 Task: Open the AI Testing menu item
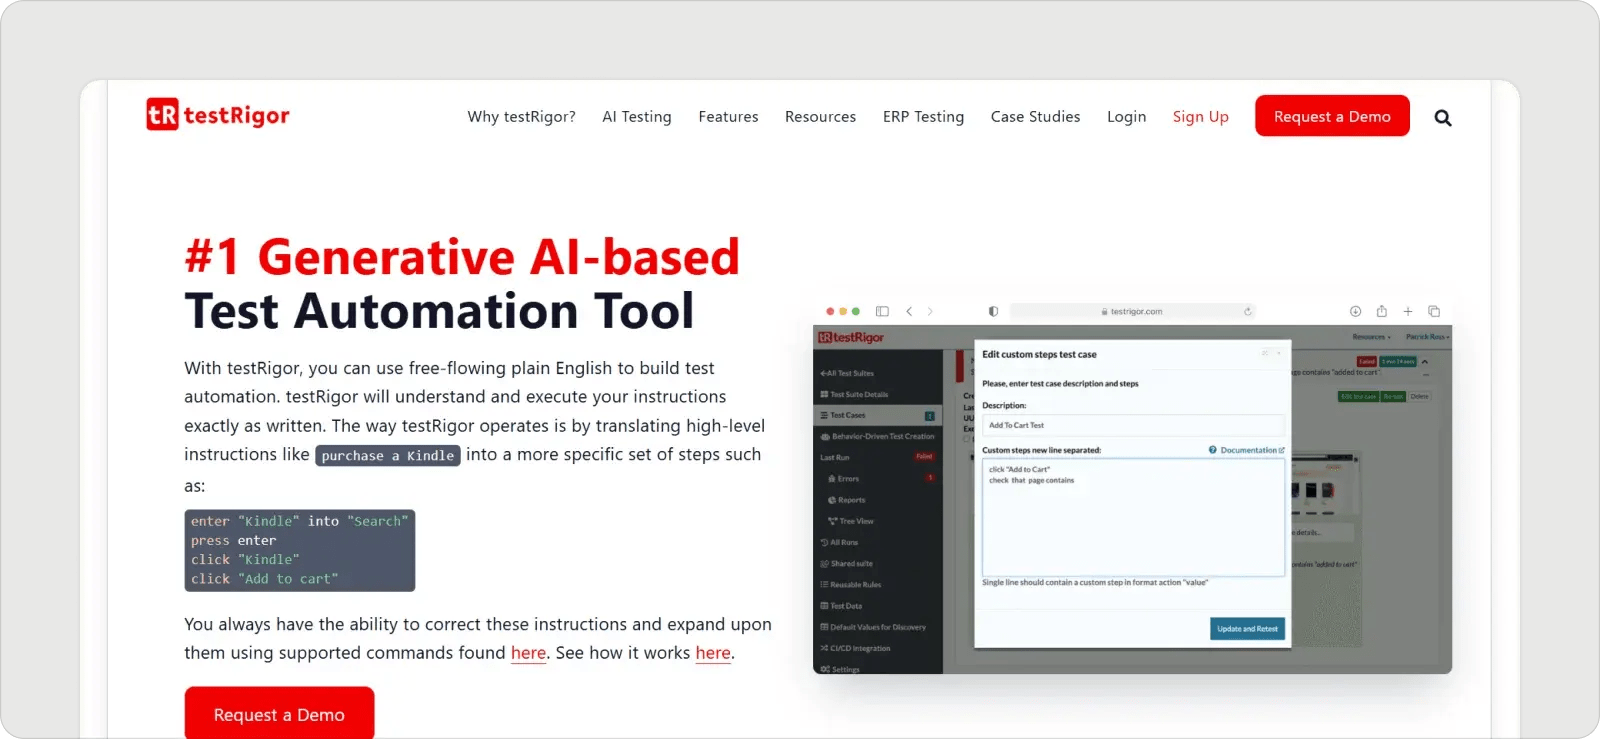[x=637, y=117]
